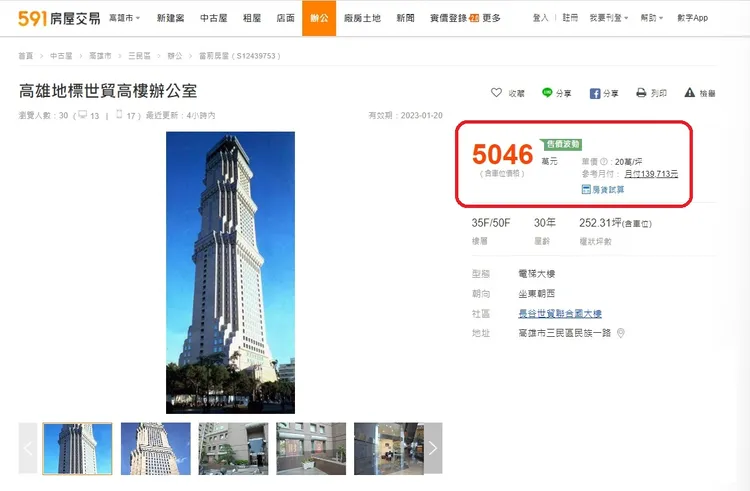
Task: Open the mortgage calculator icon 房貸試算
Action: 586,189
